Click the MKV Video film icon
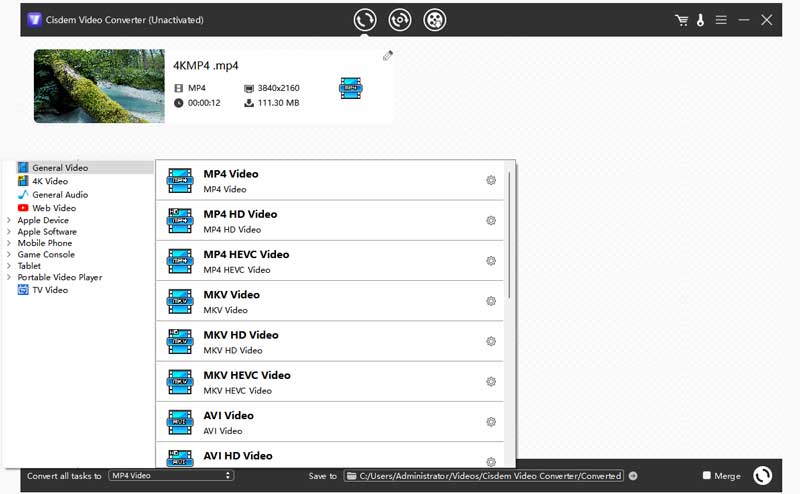 point(180,302)
